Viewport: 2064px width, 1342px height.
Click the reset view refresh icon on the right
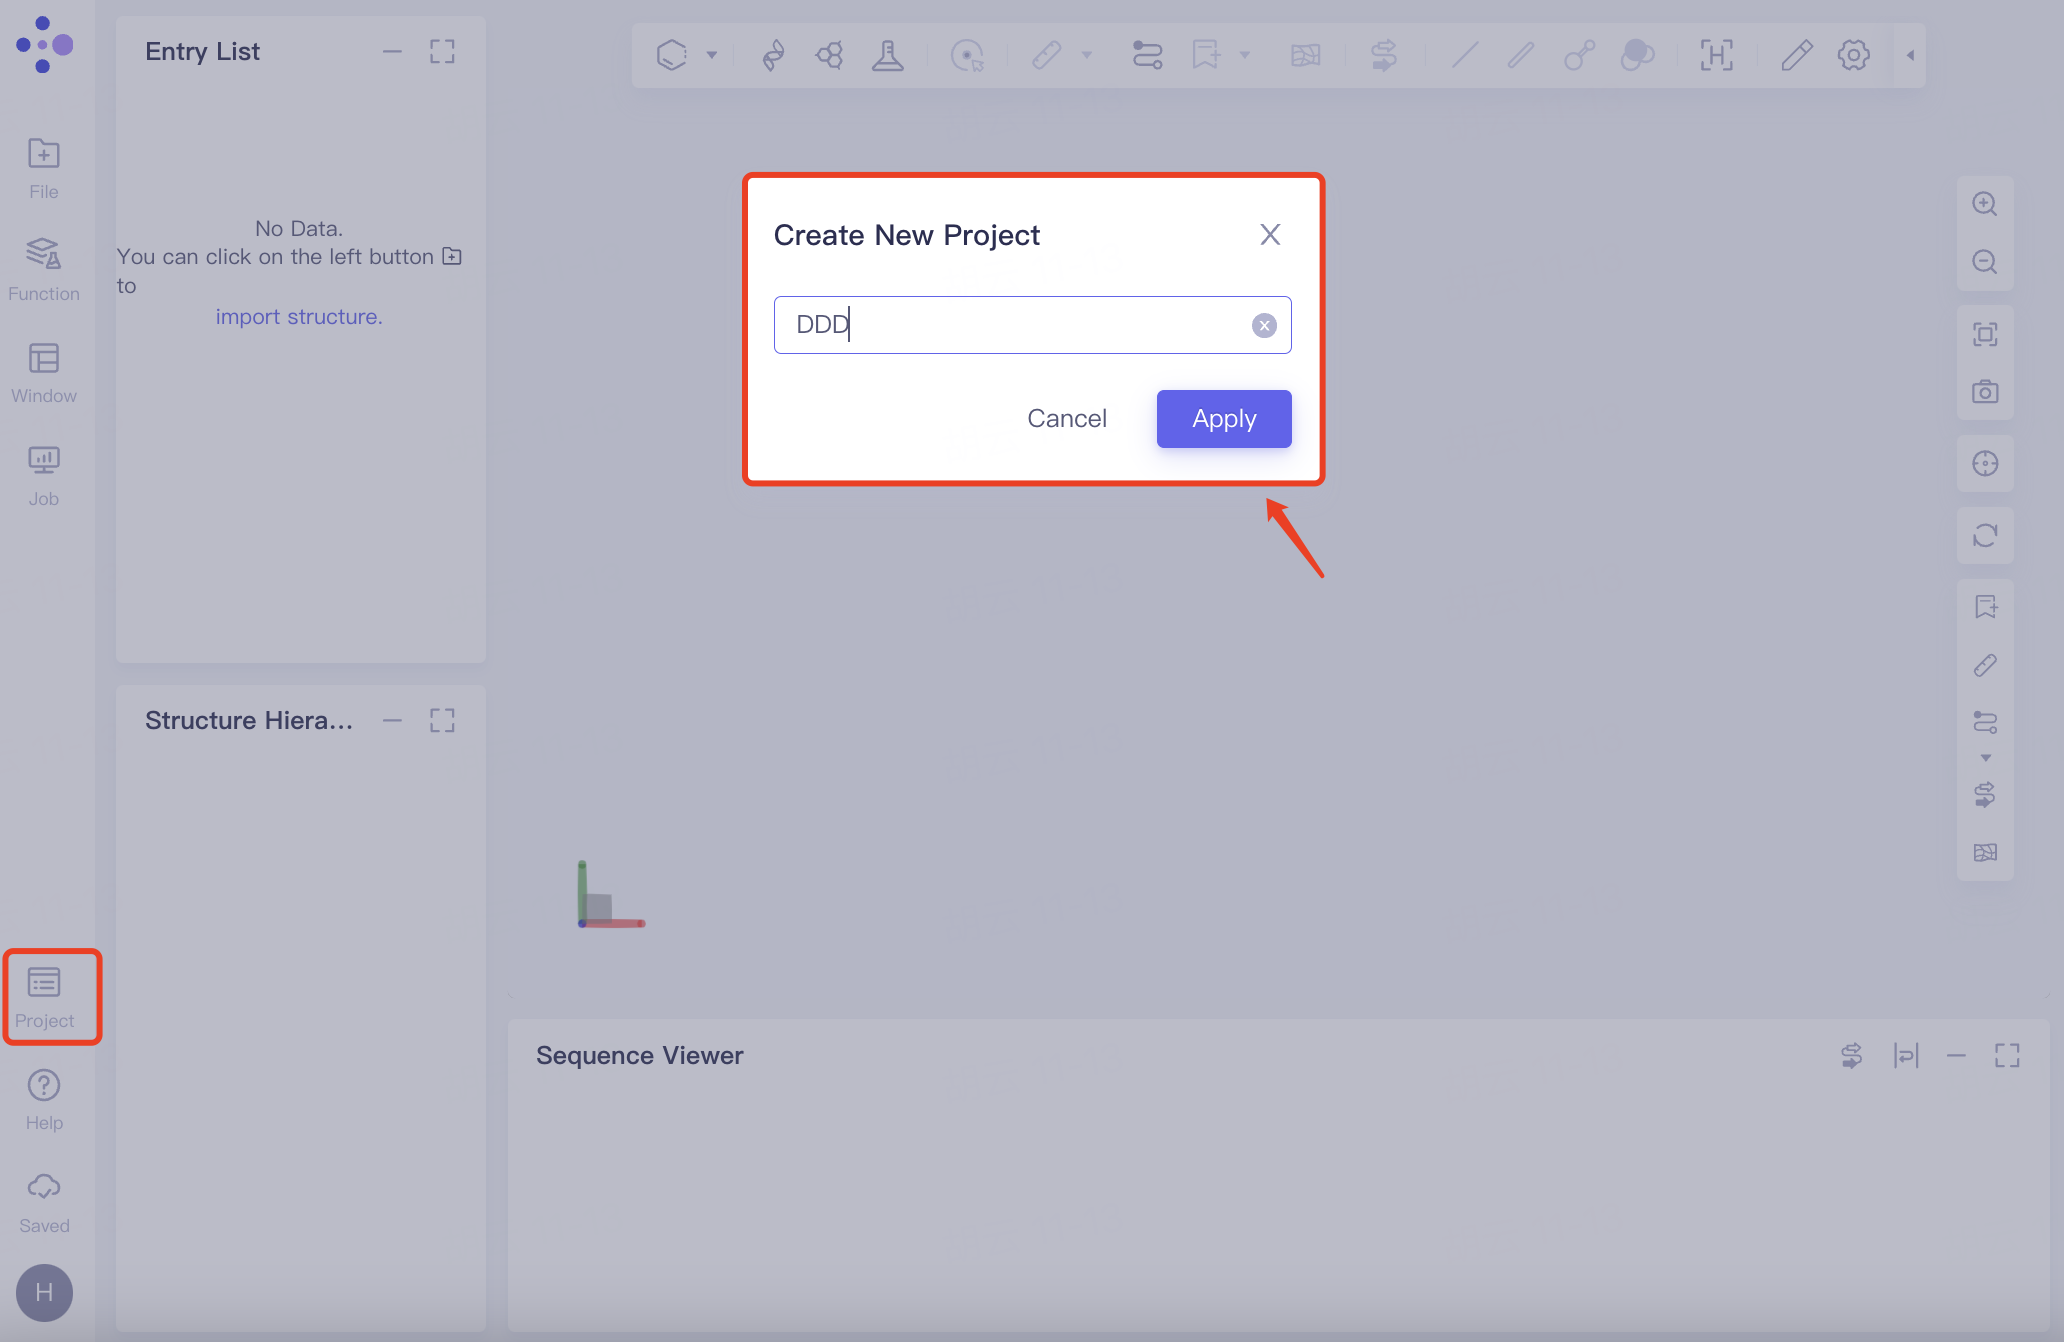coord(1986,536)
